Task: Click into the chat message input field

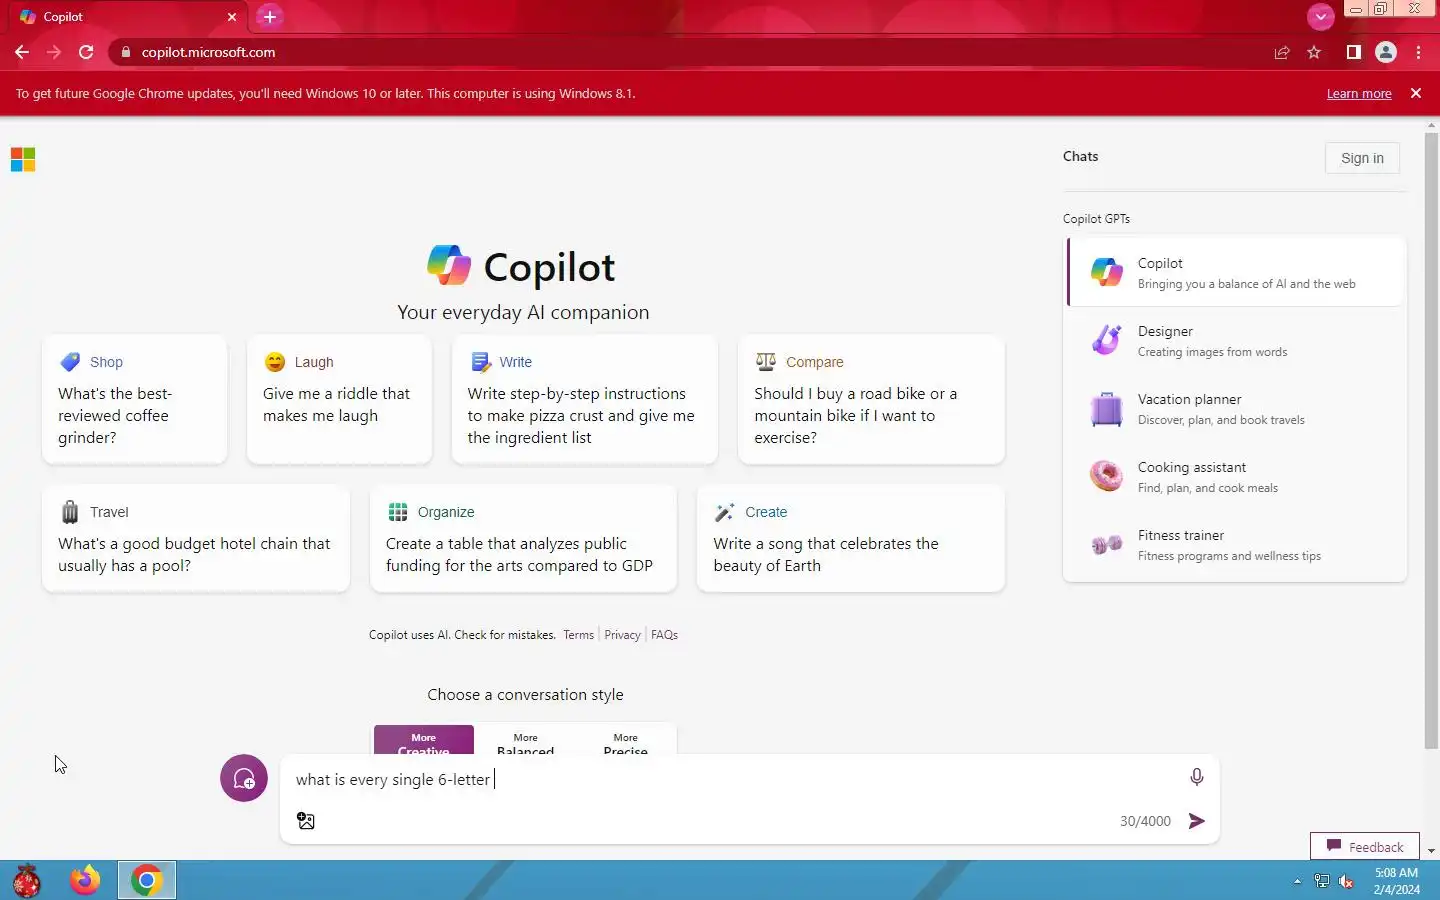Action: click(x=735, y=779)
